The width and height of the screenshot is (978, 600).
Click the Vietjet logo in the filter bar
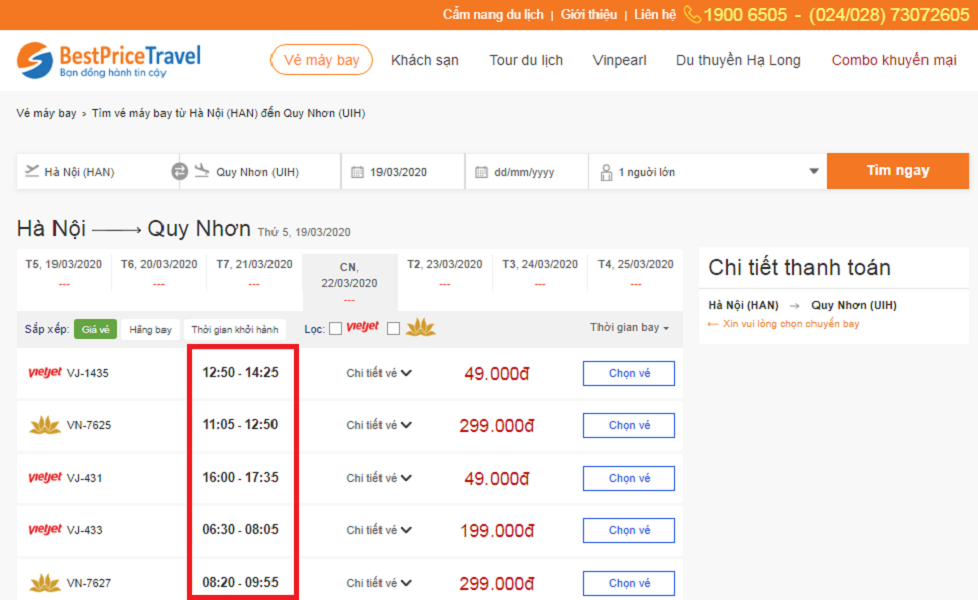[x=362, y=327]
